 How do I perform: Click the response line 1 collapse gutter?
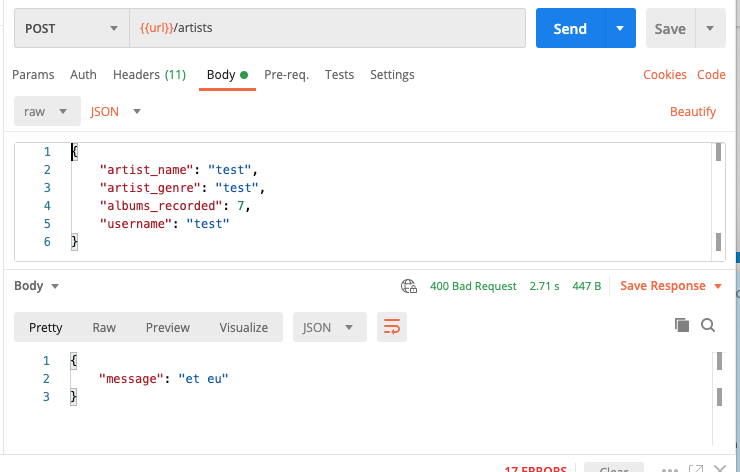pyautogui.click(x=60, y=360)
